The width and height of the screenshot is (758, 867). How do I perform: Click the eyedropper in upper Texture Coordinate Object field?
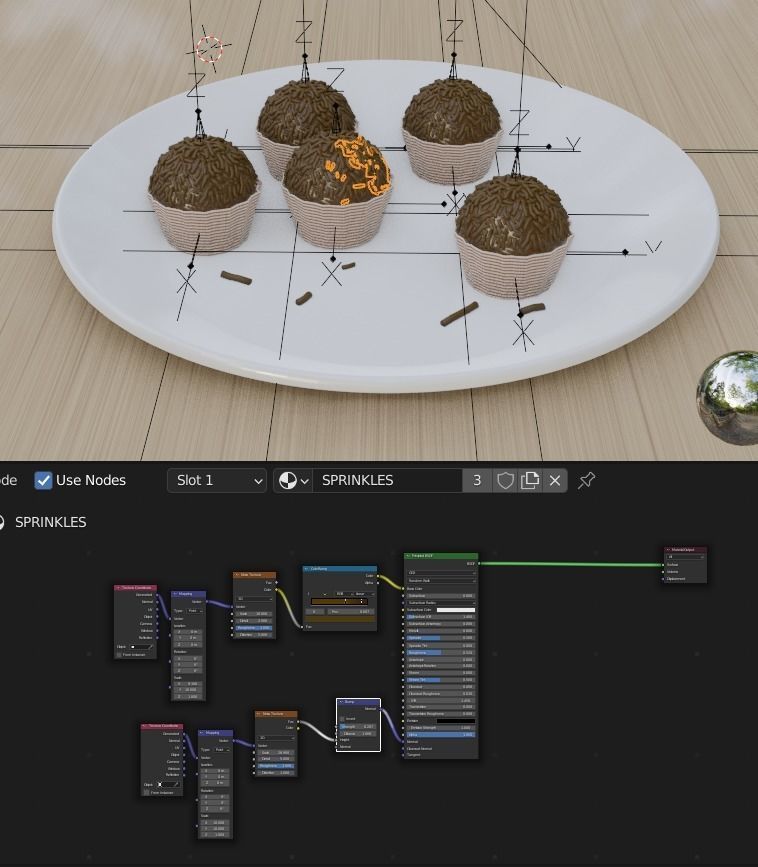tap(151, 647)
